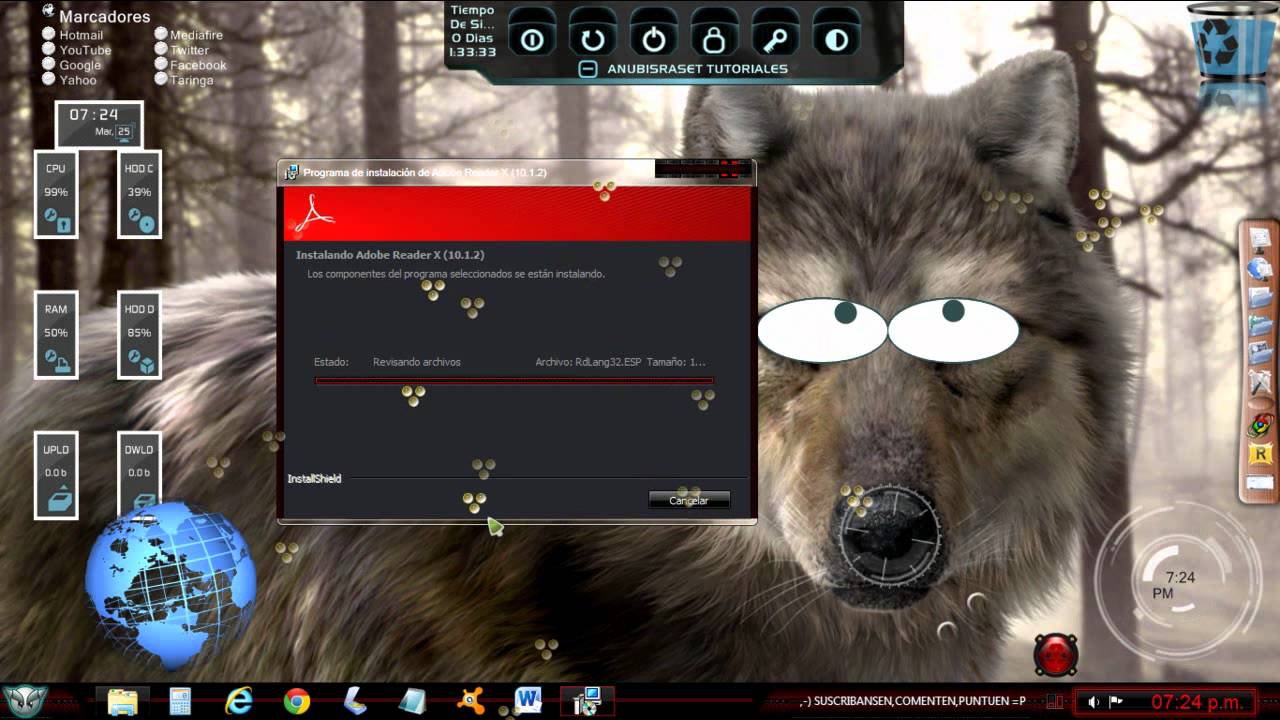Click the HDD C usage gadget
The width and height of the screenshot is (1280, 720).
click(139, 194)
